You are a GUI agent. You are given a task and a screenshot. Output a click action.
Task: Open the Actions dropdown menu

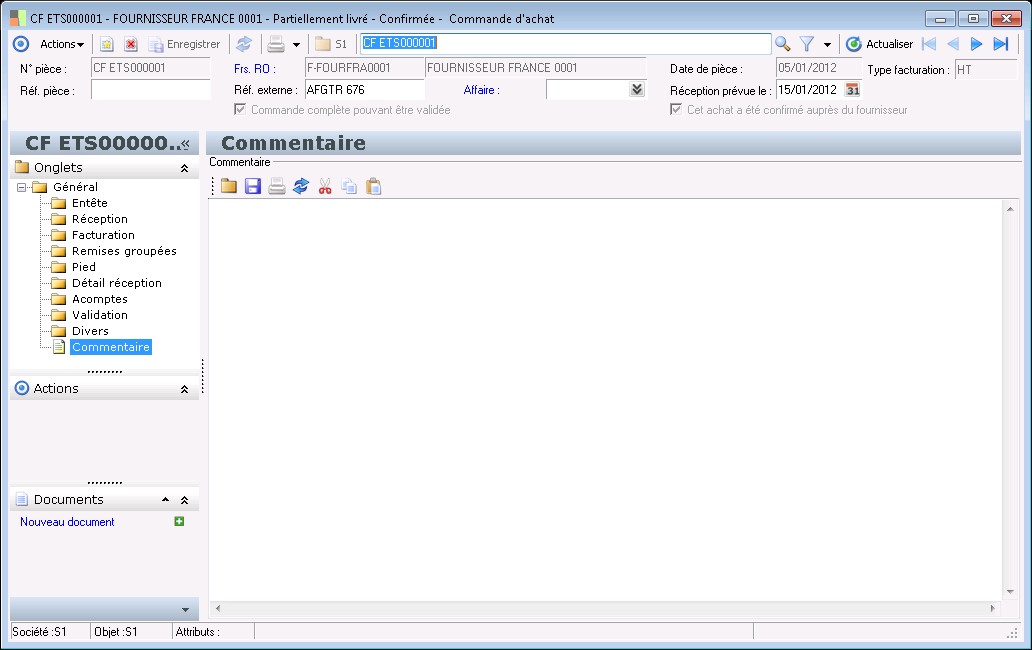pyautogui.click(x=62, y=44)
